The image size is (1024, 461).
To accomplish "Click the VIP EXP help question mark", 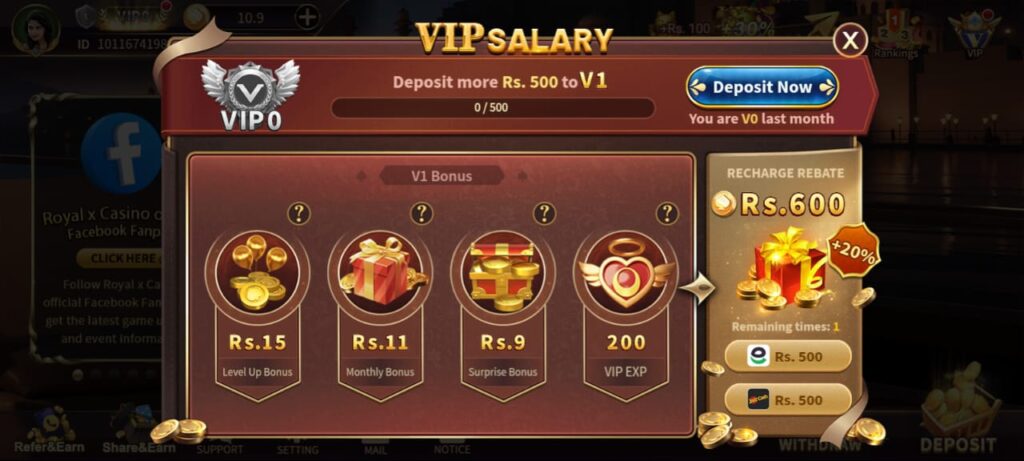I will click(x=667, y=214).
